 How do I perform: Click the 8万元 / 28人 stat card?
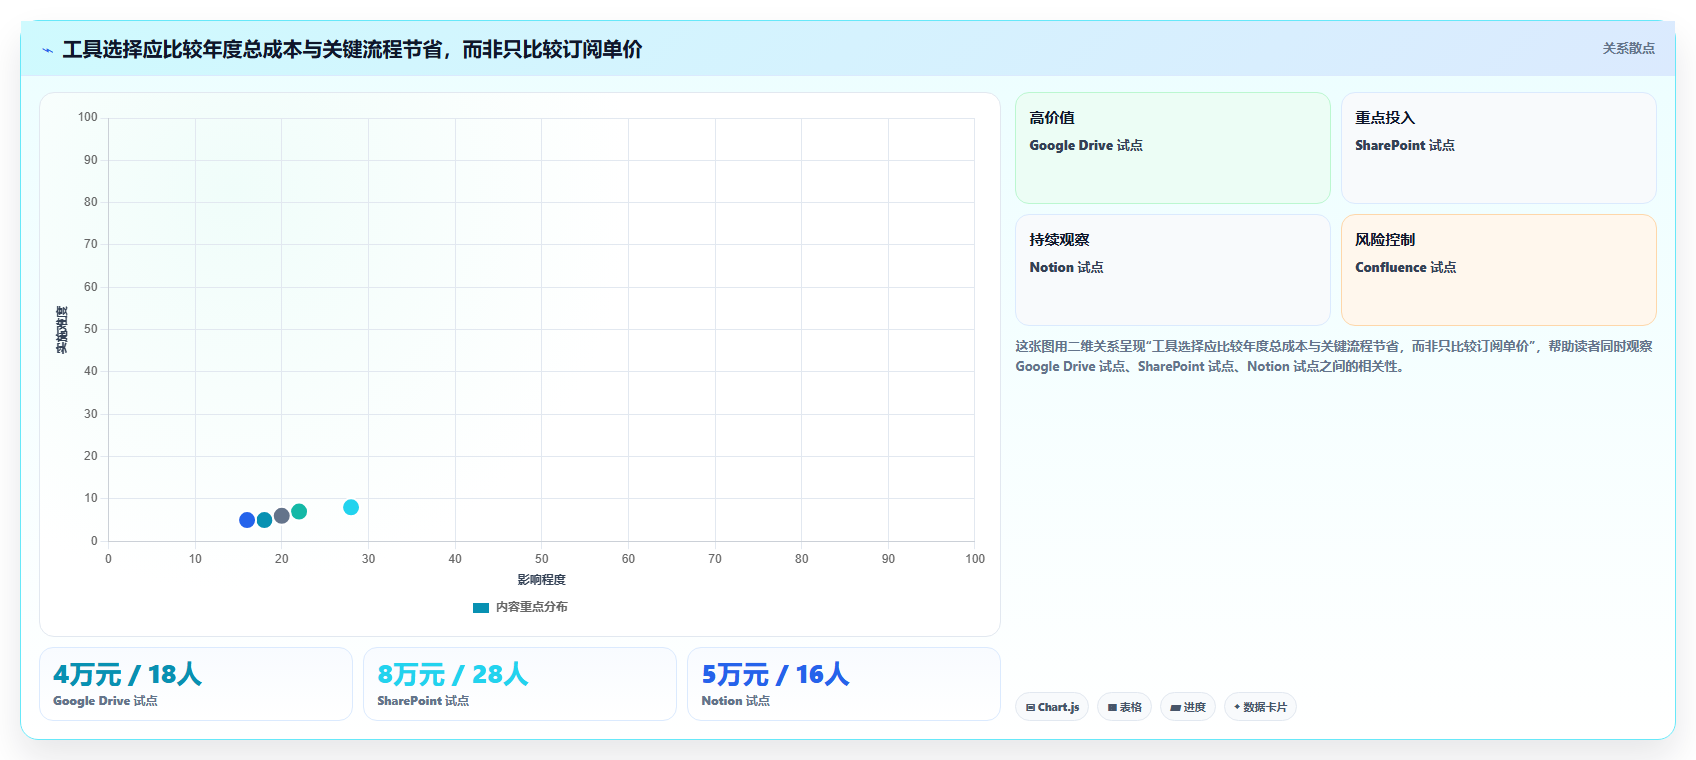pyautogui.click(x=520, y=684)
